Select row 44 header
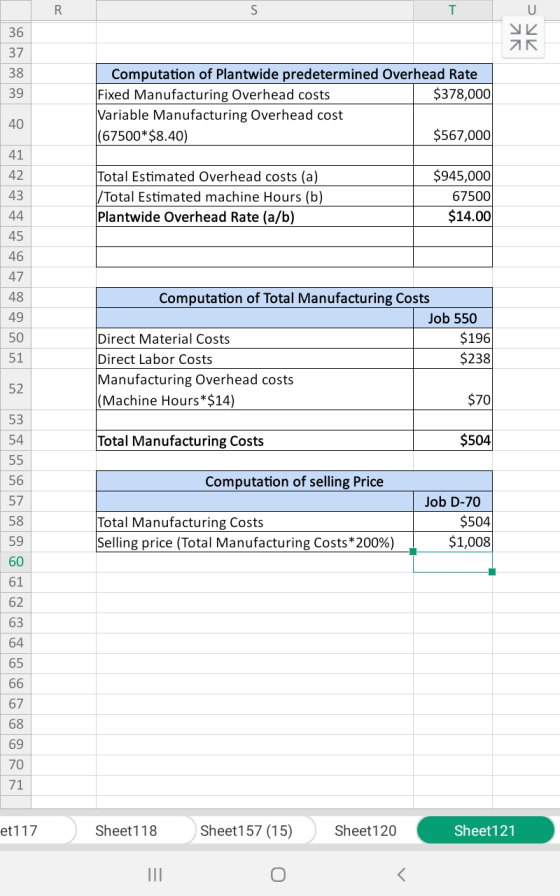 tap(15, 216)
